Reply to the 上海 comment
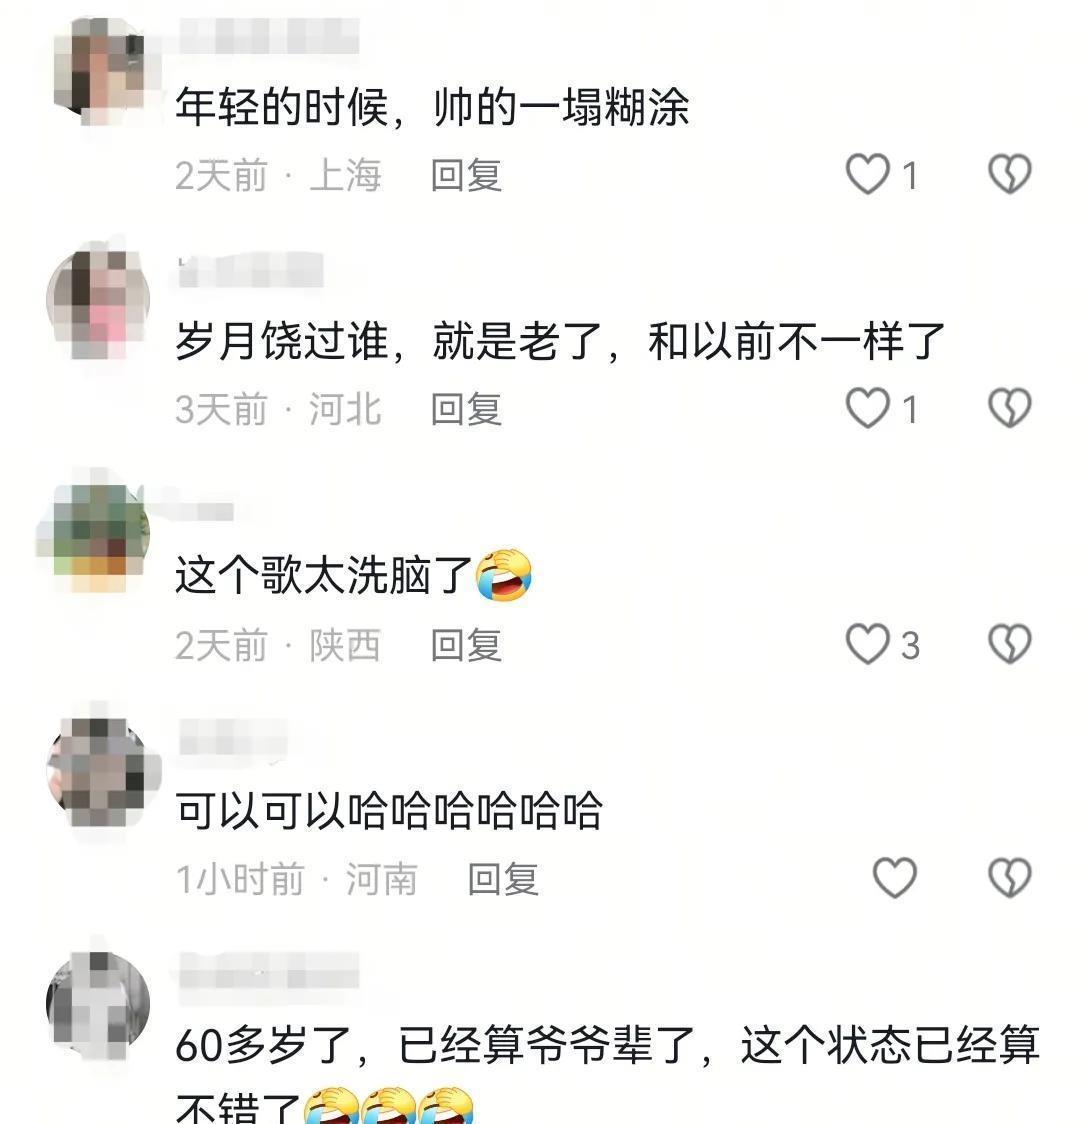 466,176
